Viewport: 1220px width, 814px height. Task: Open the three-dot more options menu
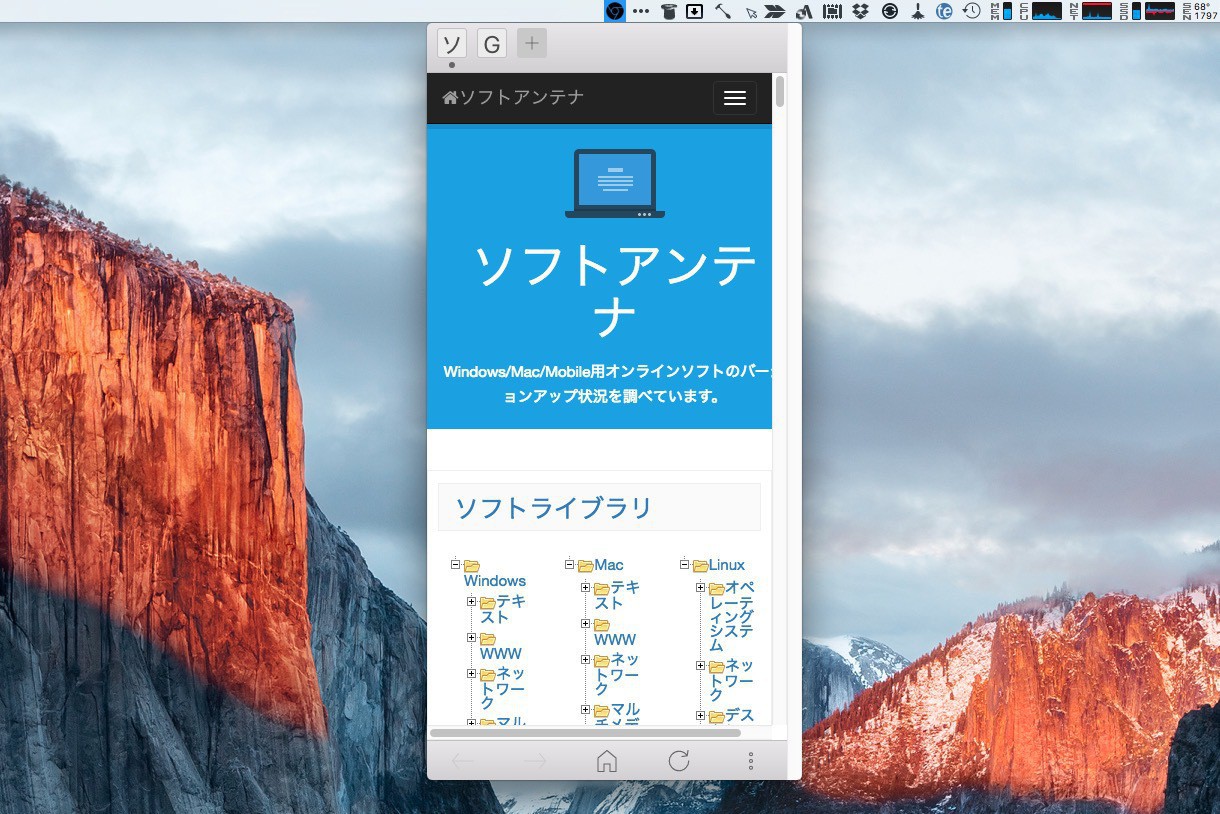(x=751, y=761)
